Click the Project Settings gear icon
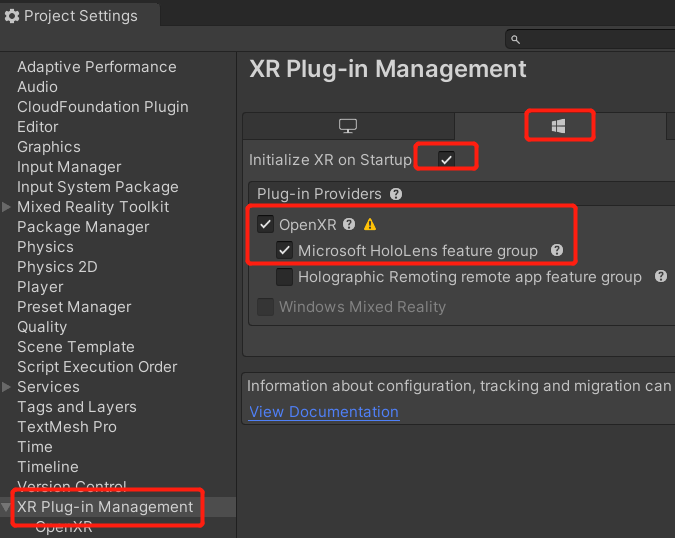Screen dimensions: 675x538 (x=12, y=16)
